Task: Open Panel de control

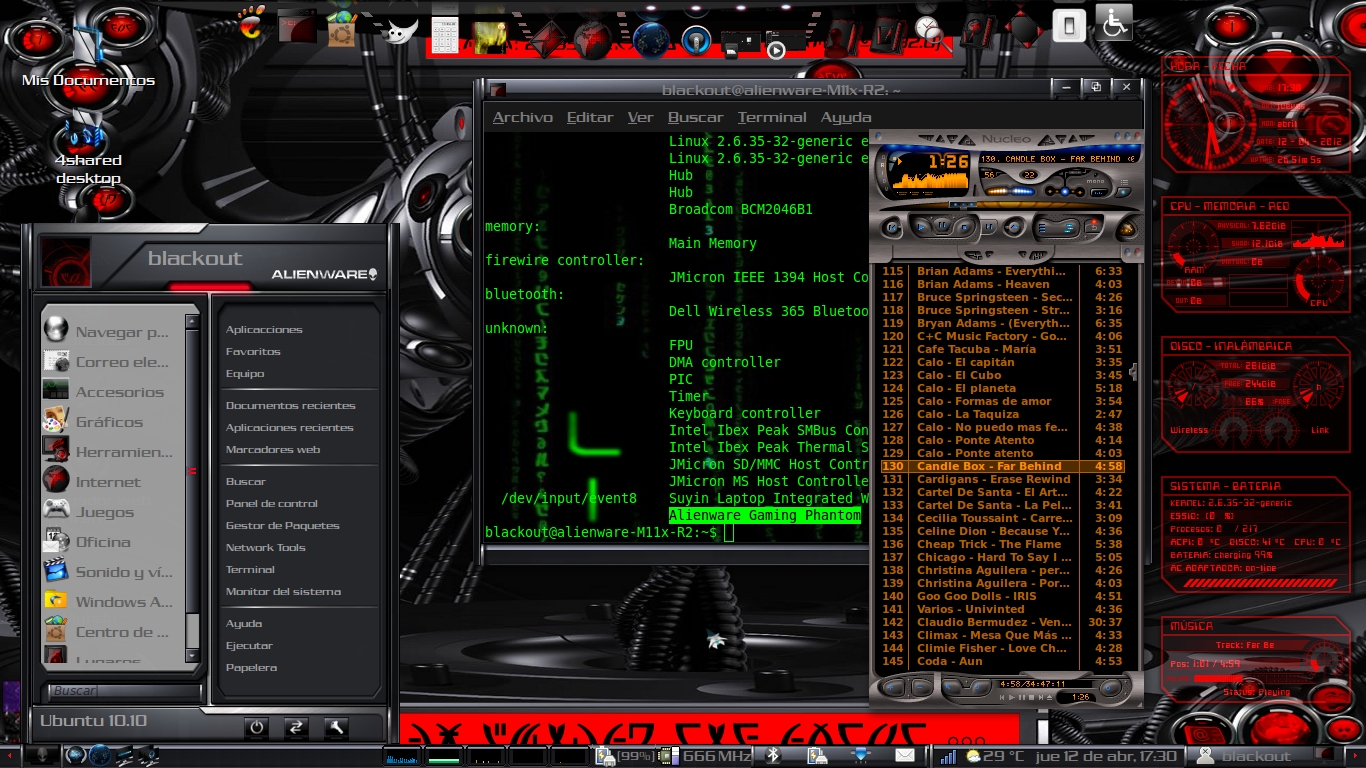Action: pyautogui.click(x=272, y=503)
